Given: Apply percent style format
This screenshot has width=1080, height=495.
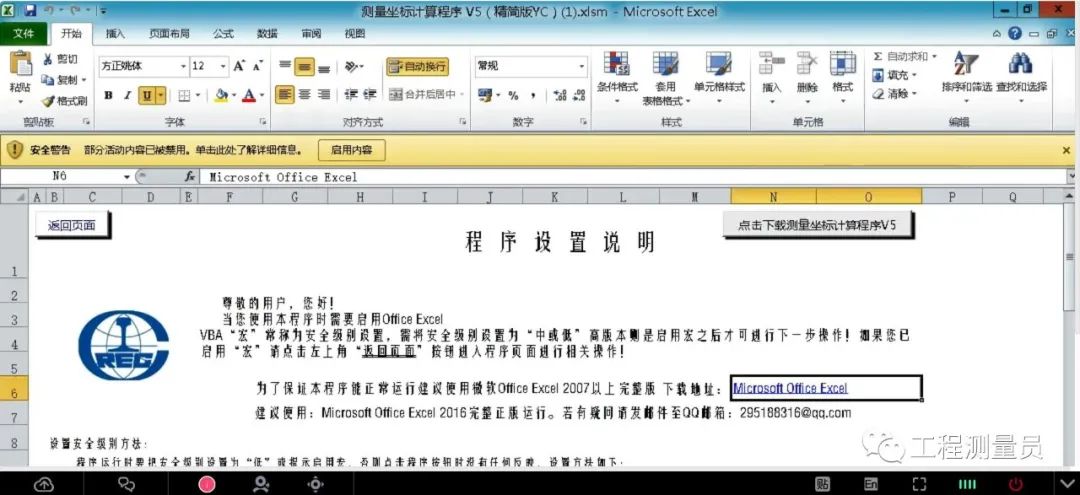Looking at the screenshot, I should [x=513, y=95].
